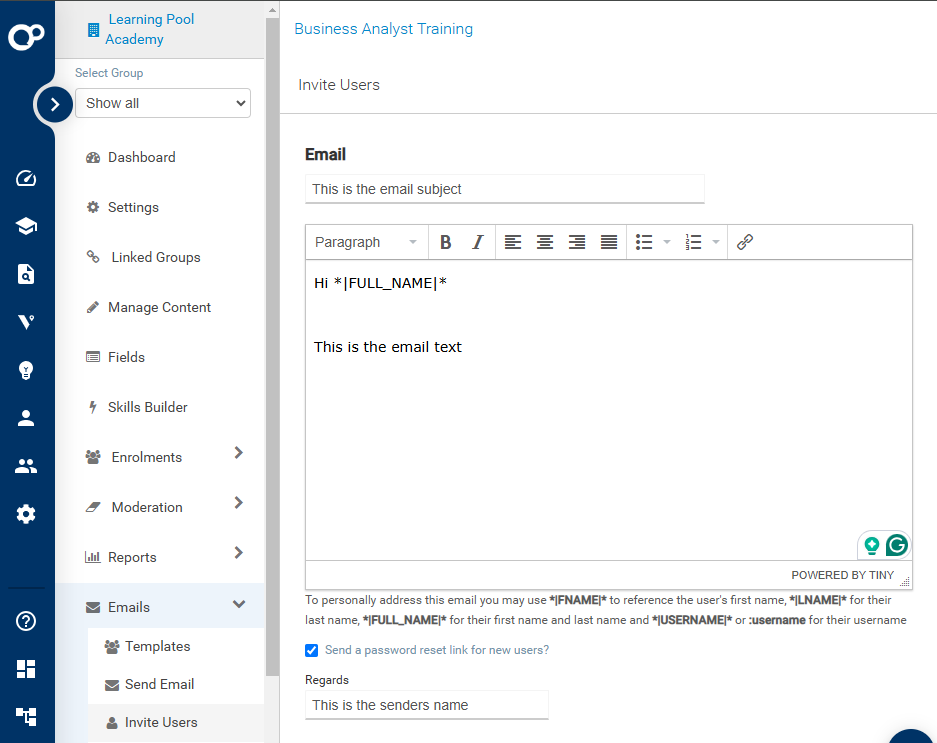Image resolution: width=937 pixels, height=743 pixels.
Task: Open the gear settings icon in left rail
Action: coord(26,514)
